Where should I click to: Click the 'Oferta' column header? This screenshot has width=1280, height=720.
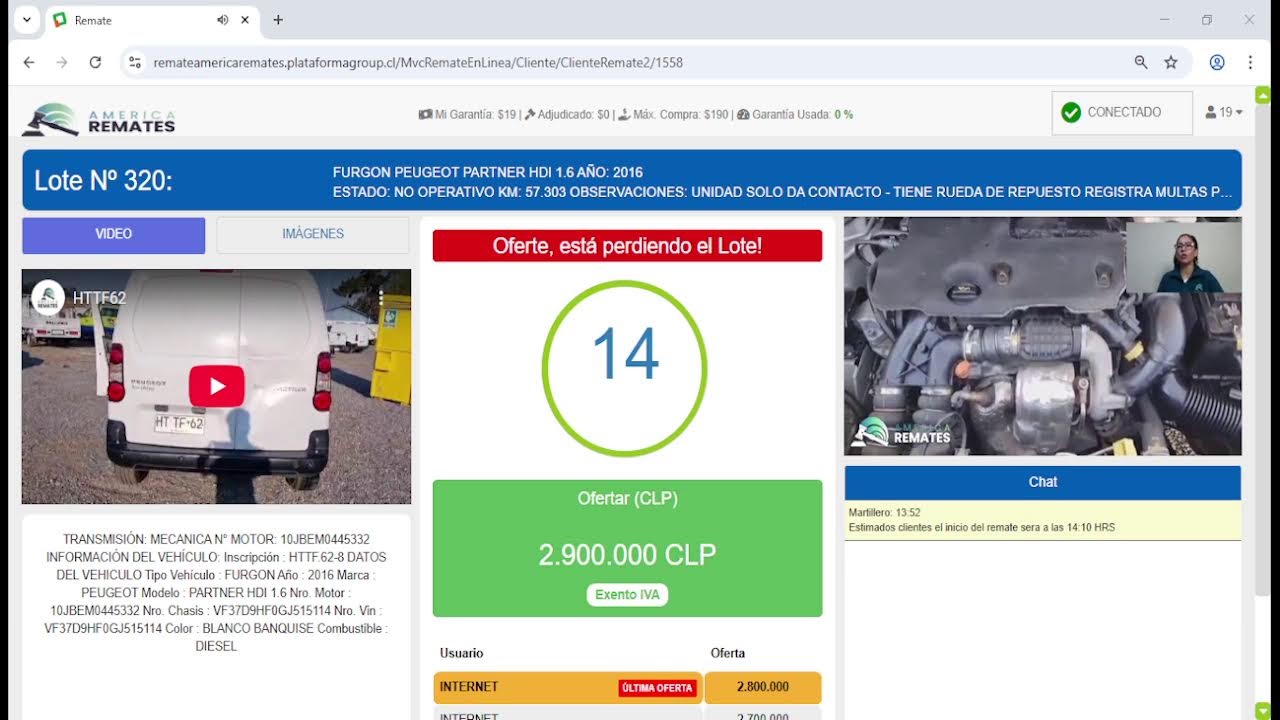pyautogui.click(x=728, y=653)
